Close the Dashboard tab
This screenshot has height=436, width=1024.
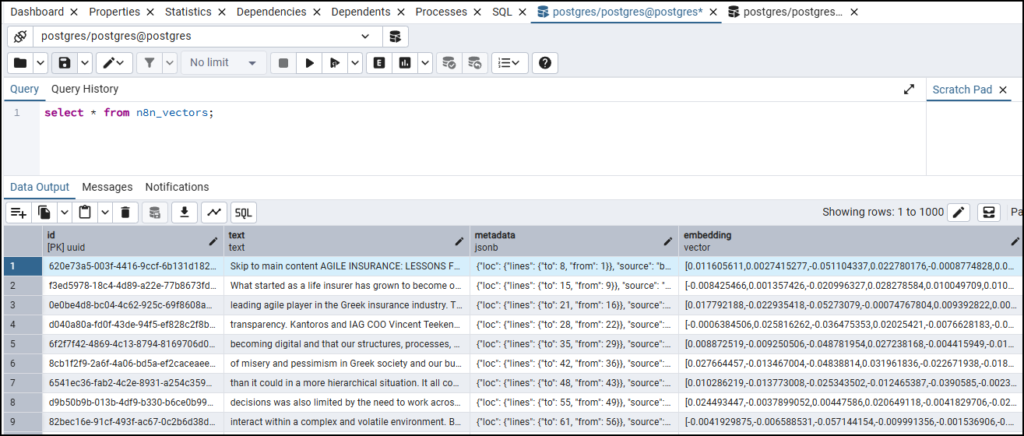tap(73, 12)
